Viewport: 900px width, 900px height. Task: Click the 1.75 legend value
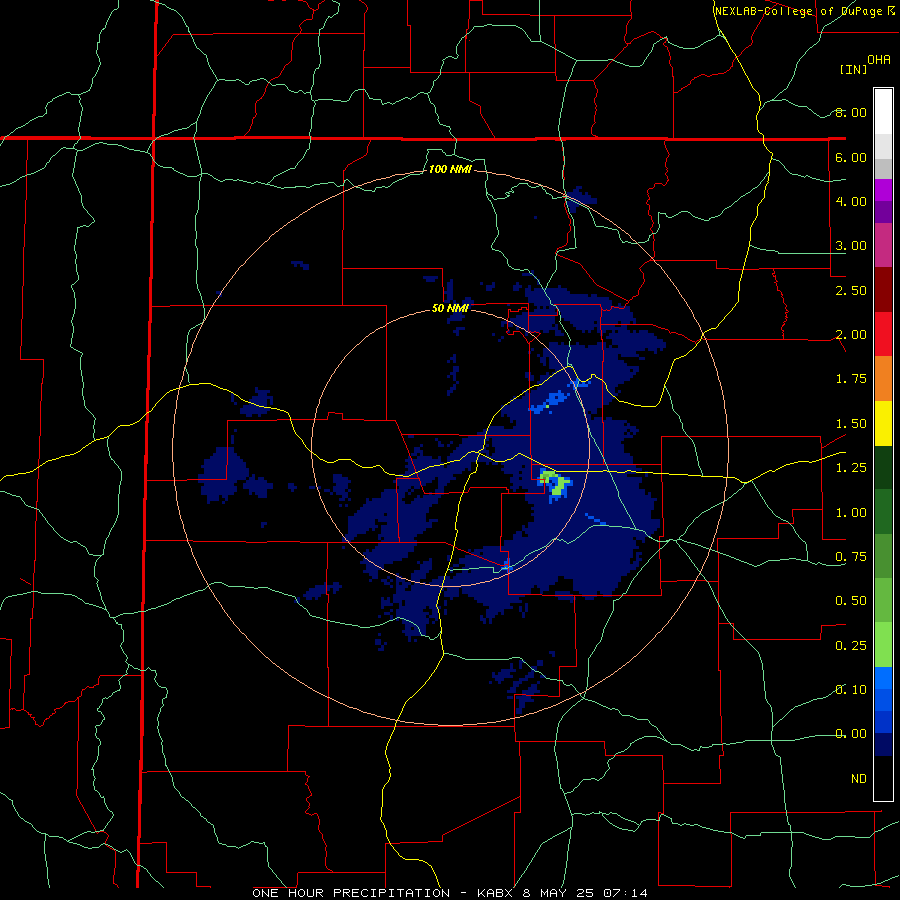coord(851,379)
